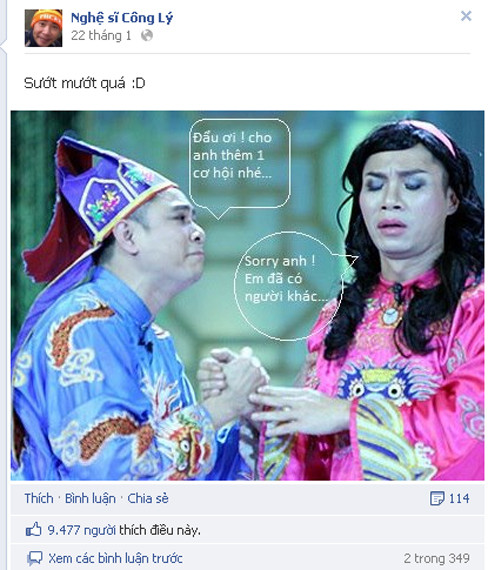The image size is (488, 570).
Task: Open the 114 shares count
Action: [459, 498]
